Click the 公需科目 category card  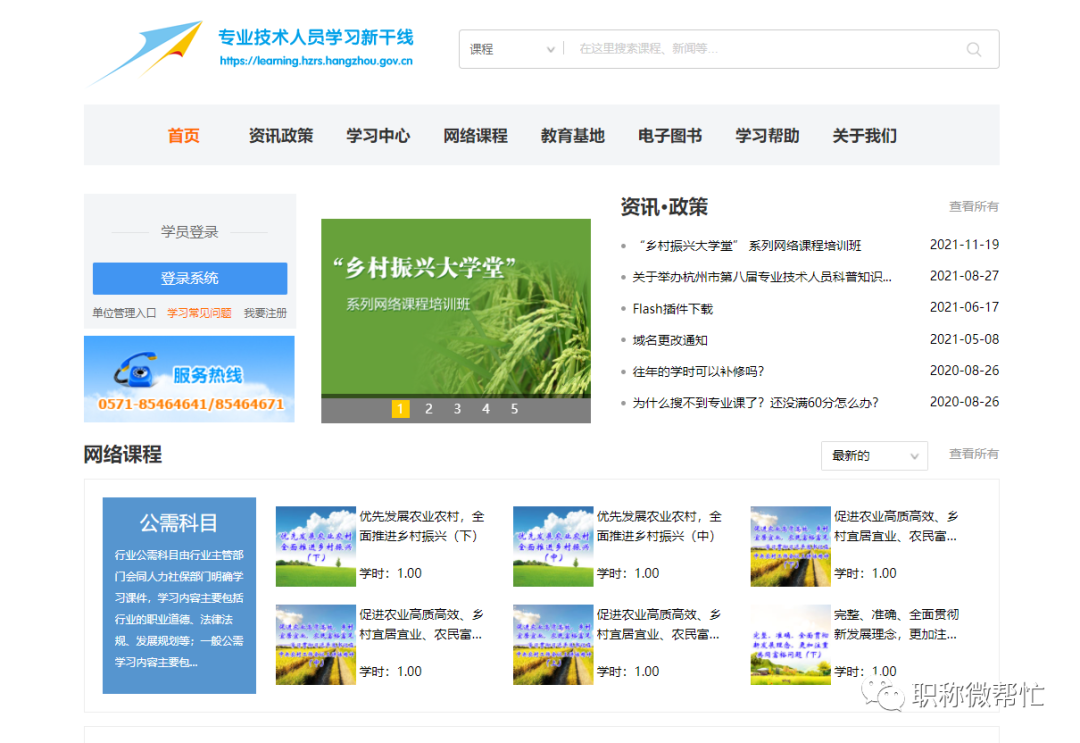(x=179, y=596)
